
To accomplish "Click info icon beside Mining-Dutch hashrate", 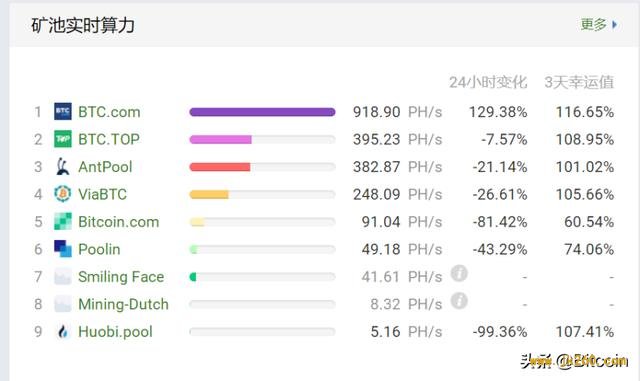I will coord(459,301).
